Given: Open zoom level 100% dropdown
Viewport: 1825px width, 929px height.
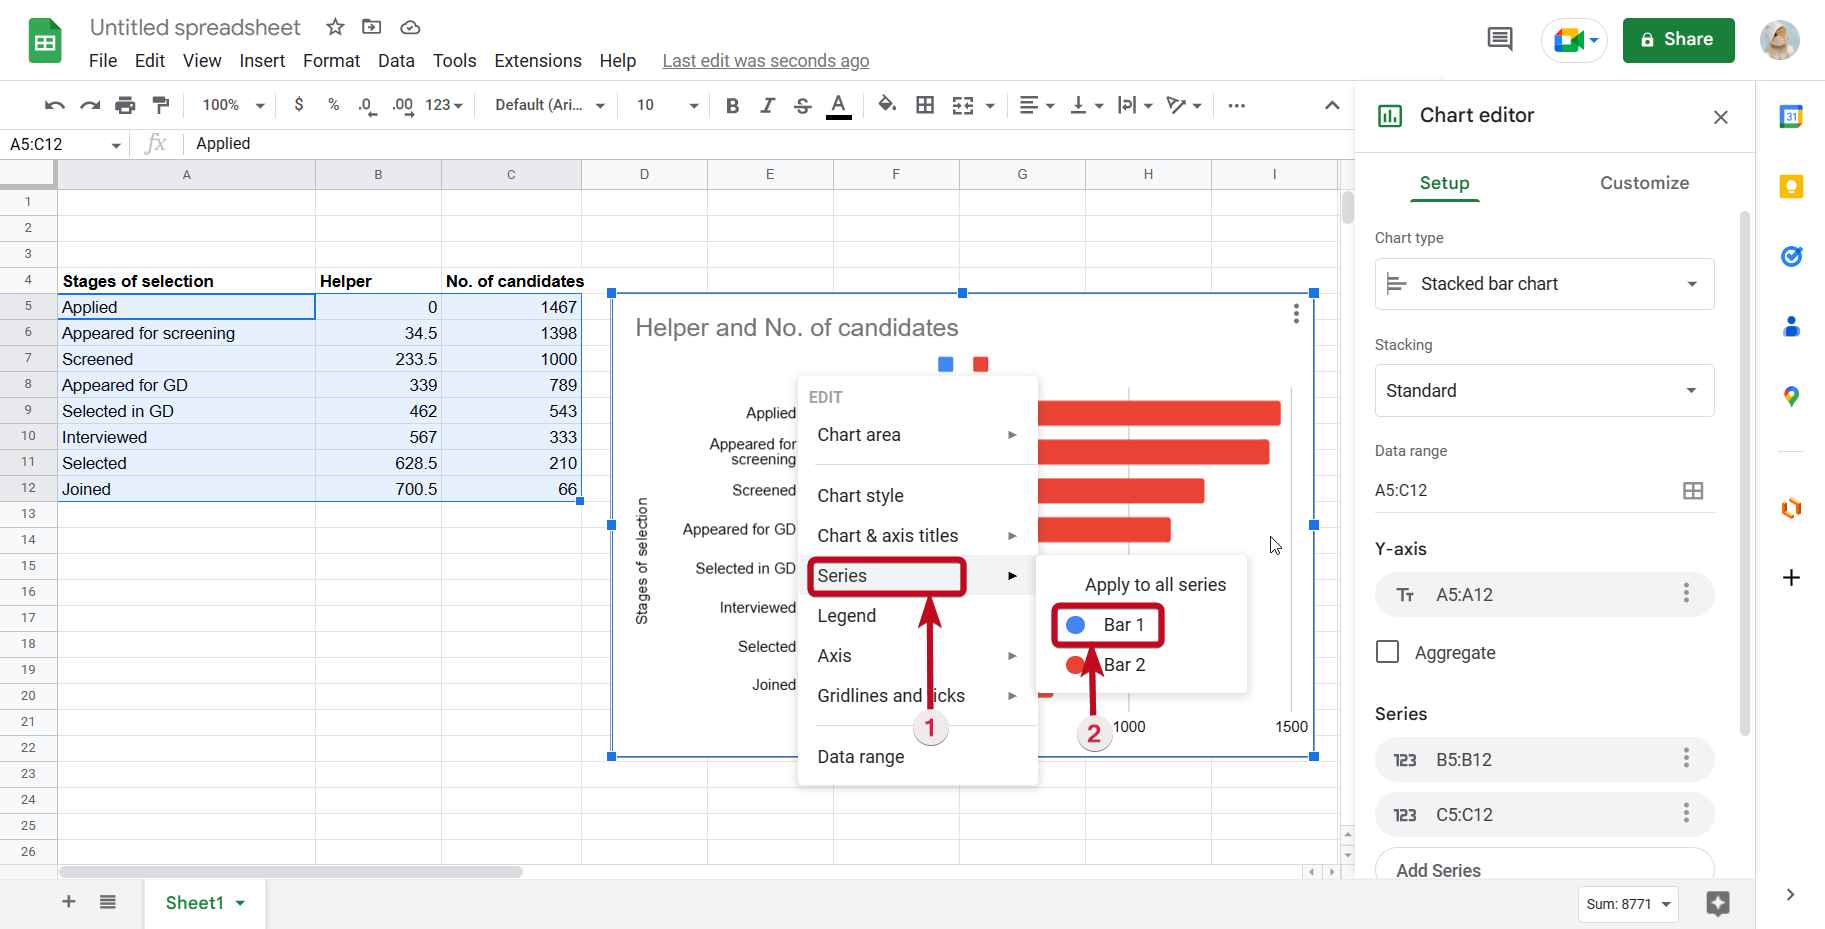Looking at the screenshot, I should 233,105.
